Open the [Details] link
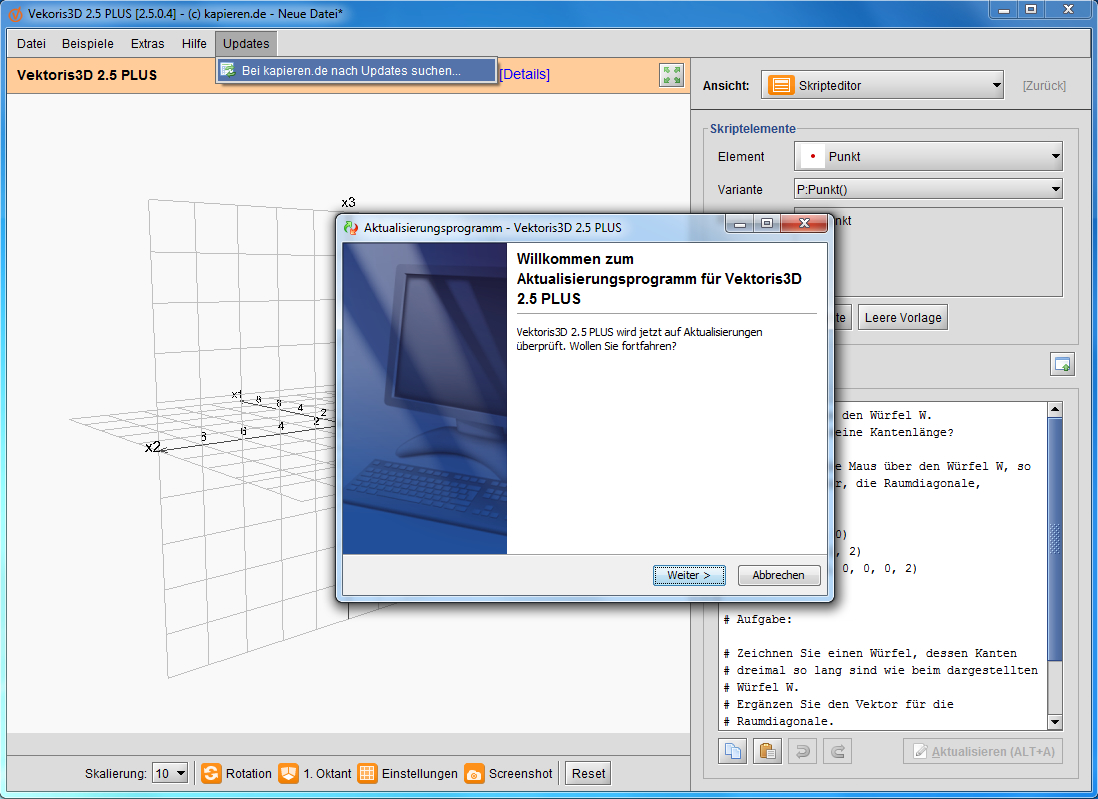1098x799 pixels. pyautogui.click(x=524, y=74)
